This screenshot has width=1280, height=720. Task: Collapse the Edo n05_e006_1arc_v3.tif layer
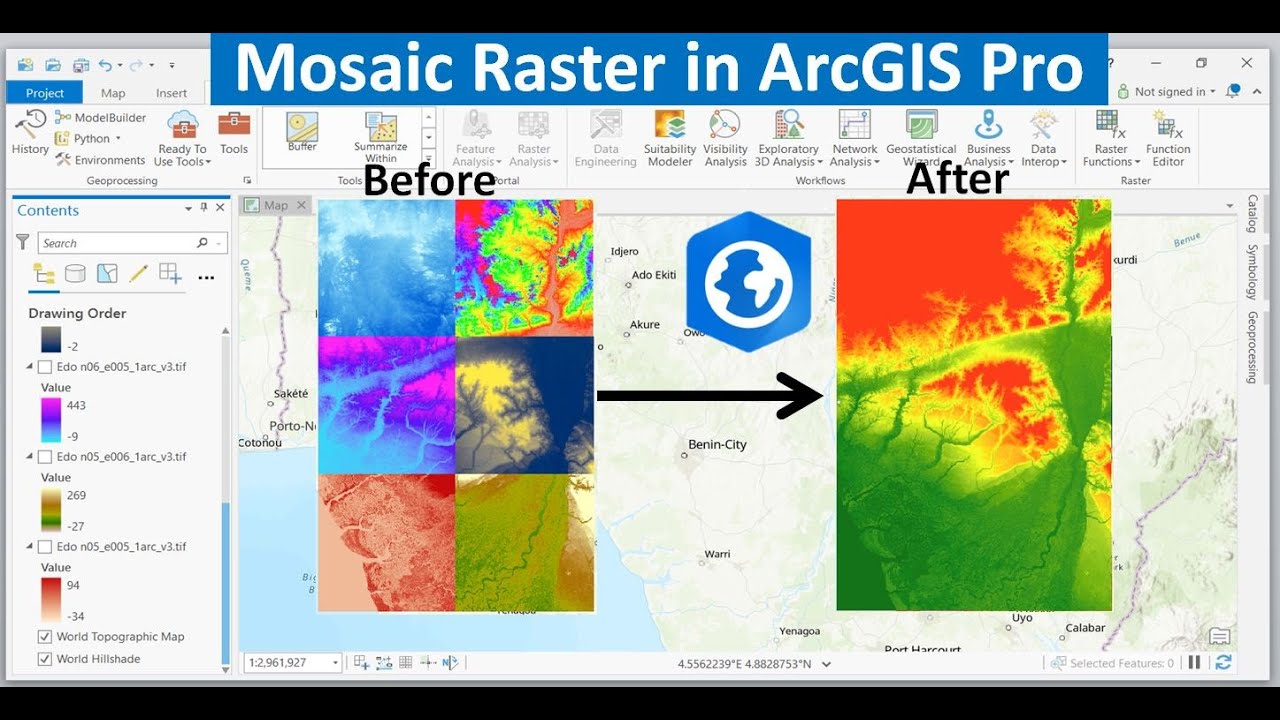(29, 457)
